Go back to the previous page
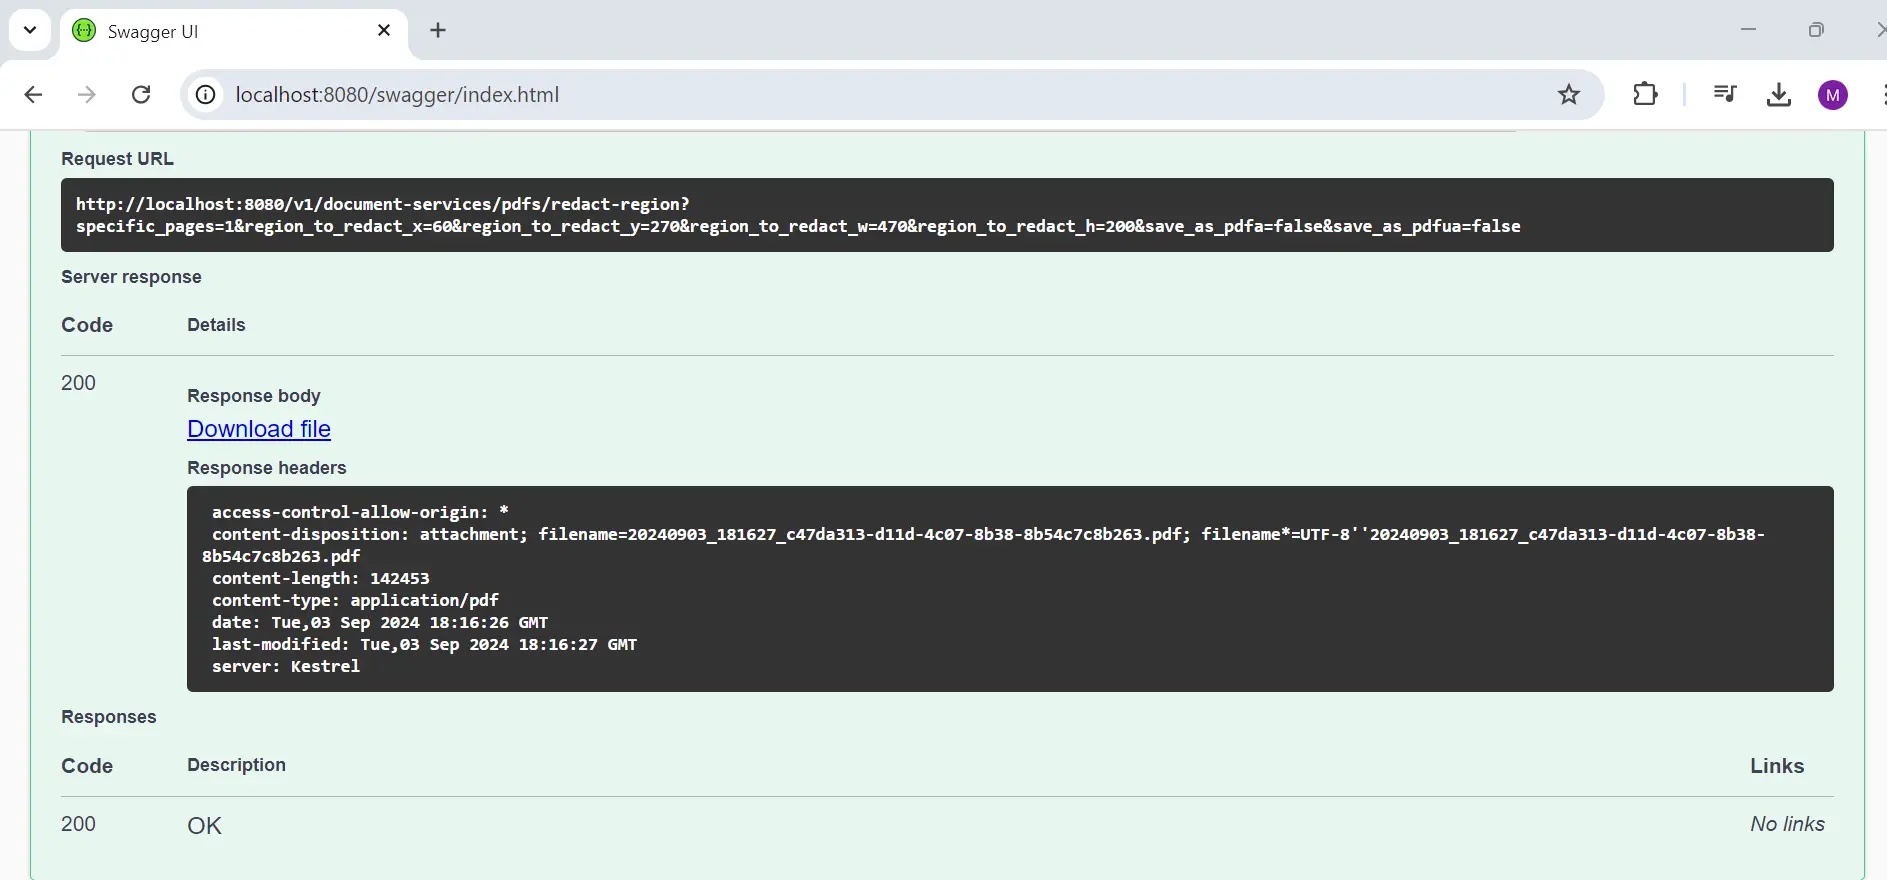Image resolution: width=1887 pixels, height=880 pixels. [x=33, y=95]
